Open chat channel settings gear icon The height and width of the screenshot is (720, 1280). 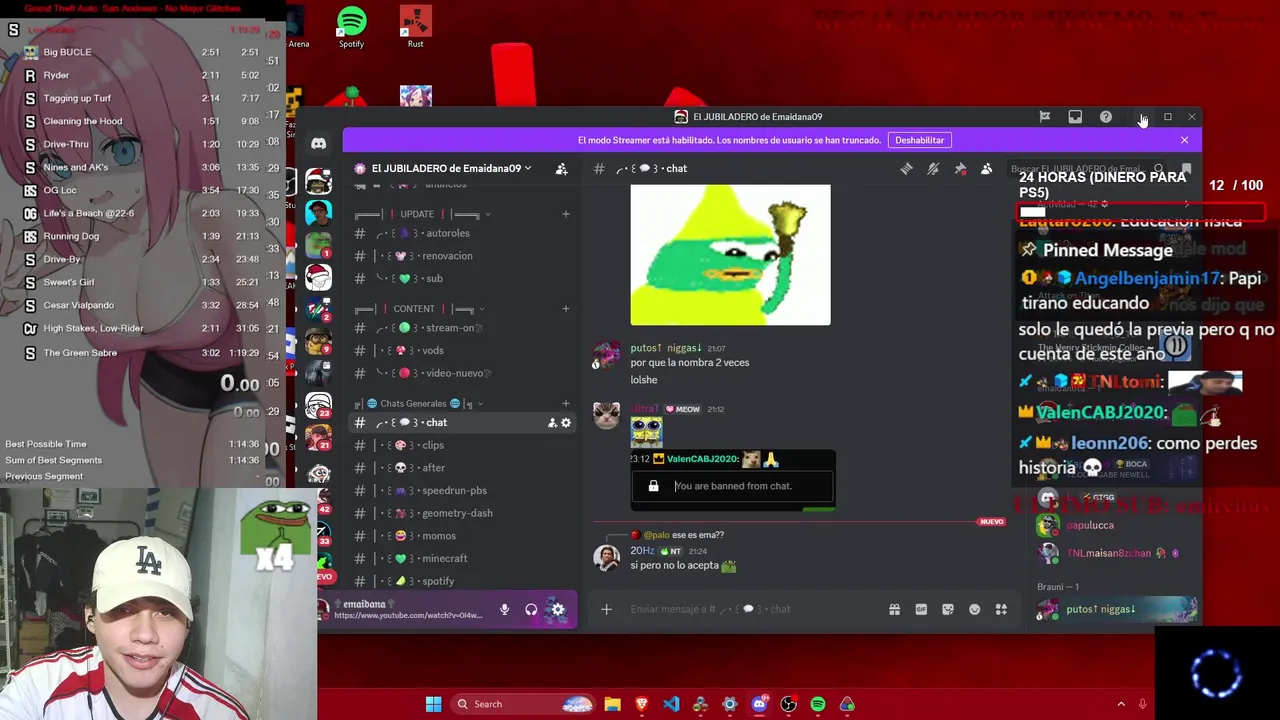pos(566,423)
